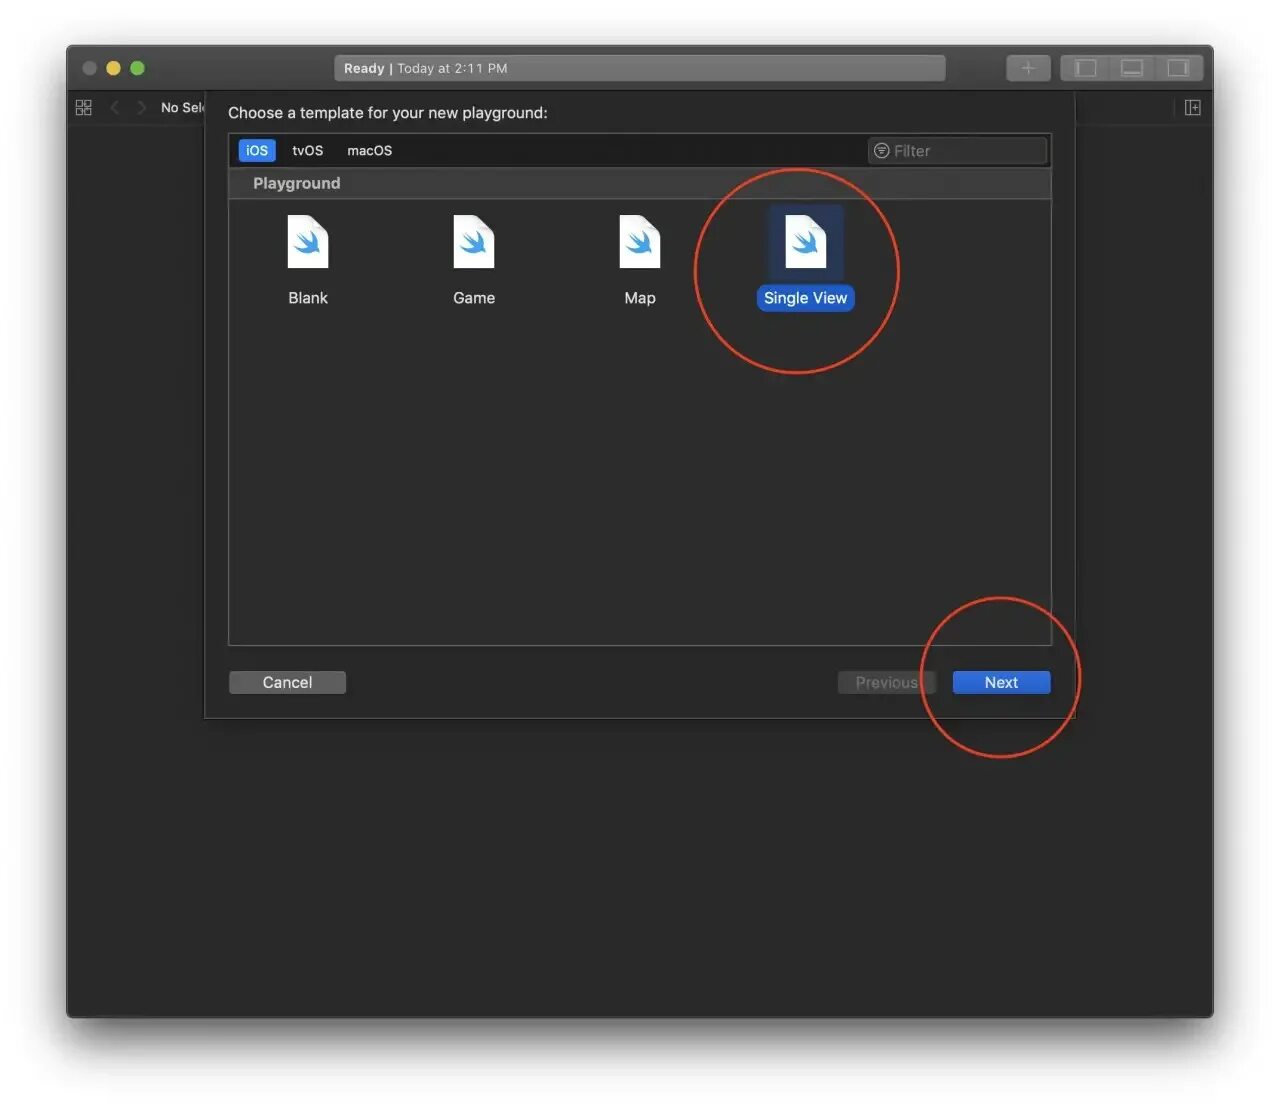Viewport: 1280px width, 1106px height.
Task: Toggle the left navigator panel icon
Action: coord(1085,68)
